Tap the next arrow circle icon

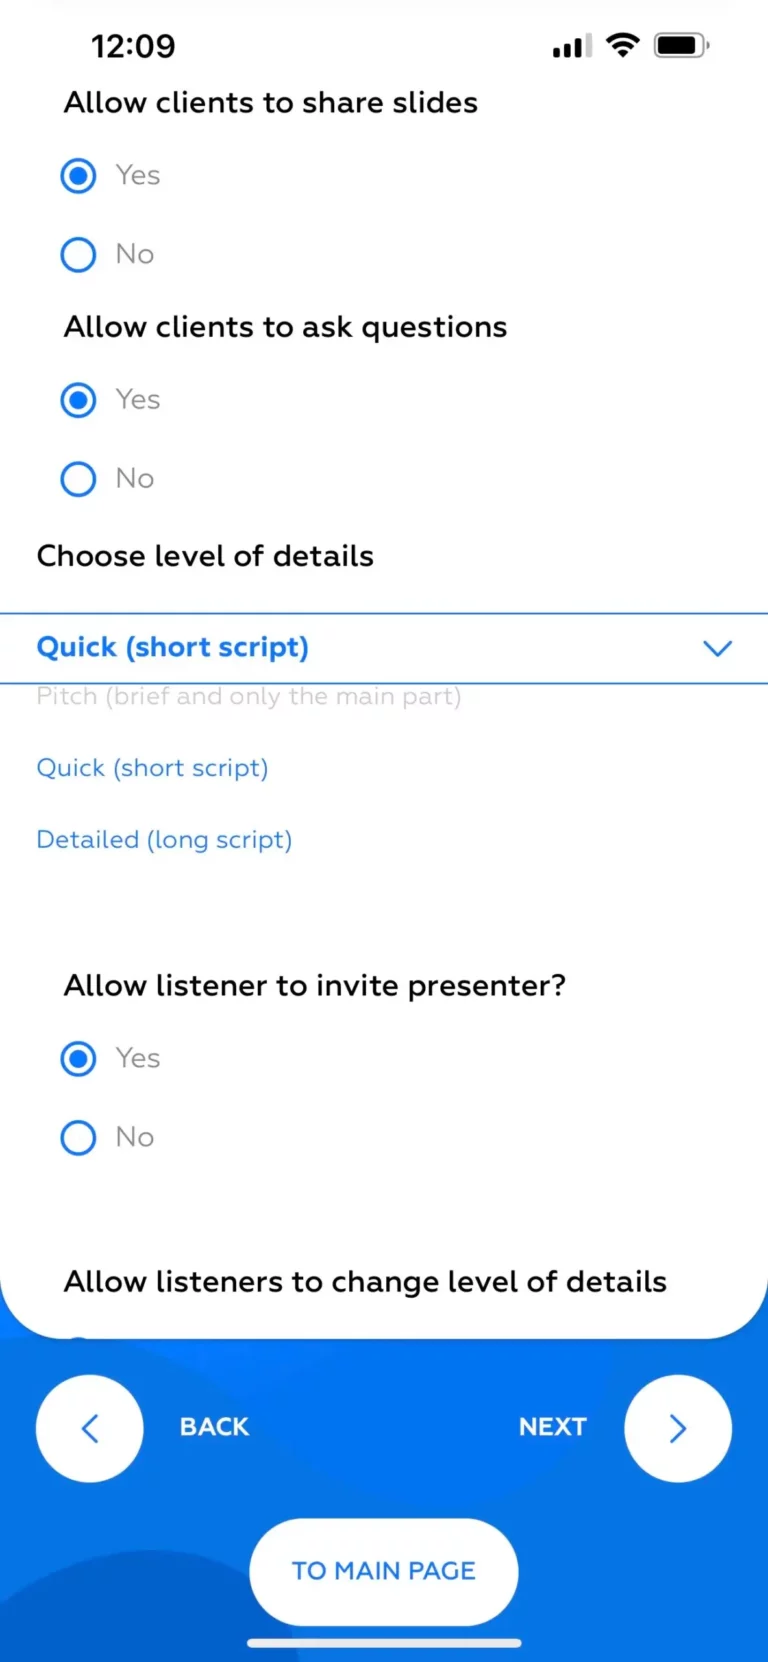click(x=677, y=1428)
